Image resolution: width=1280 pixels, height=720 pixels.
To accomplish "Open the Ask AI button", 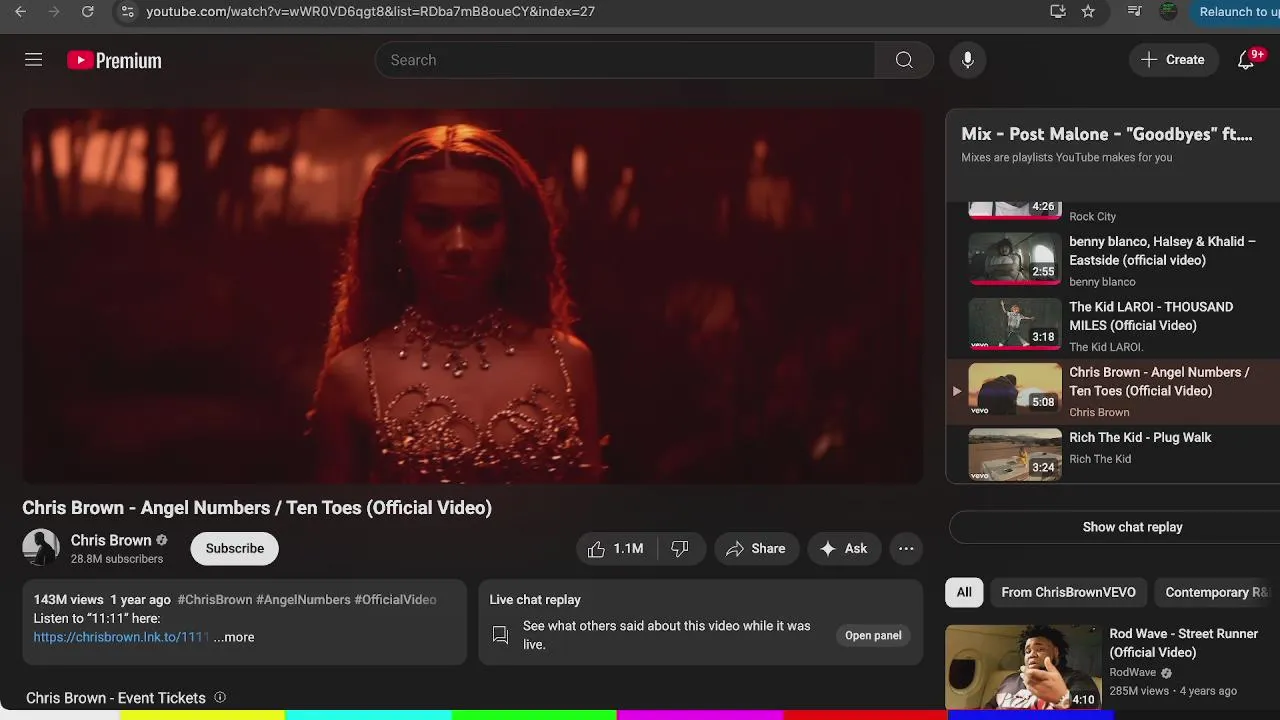I will pos(843,548).
